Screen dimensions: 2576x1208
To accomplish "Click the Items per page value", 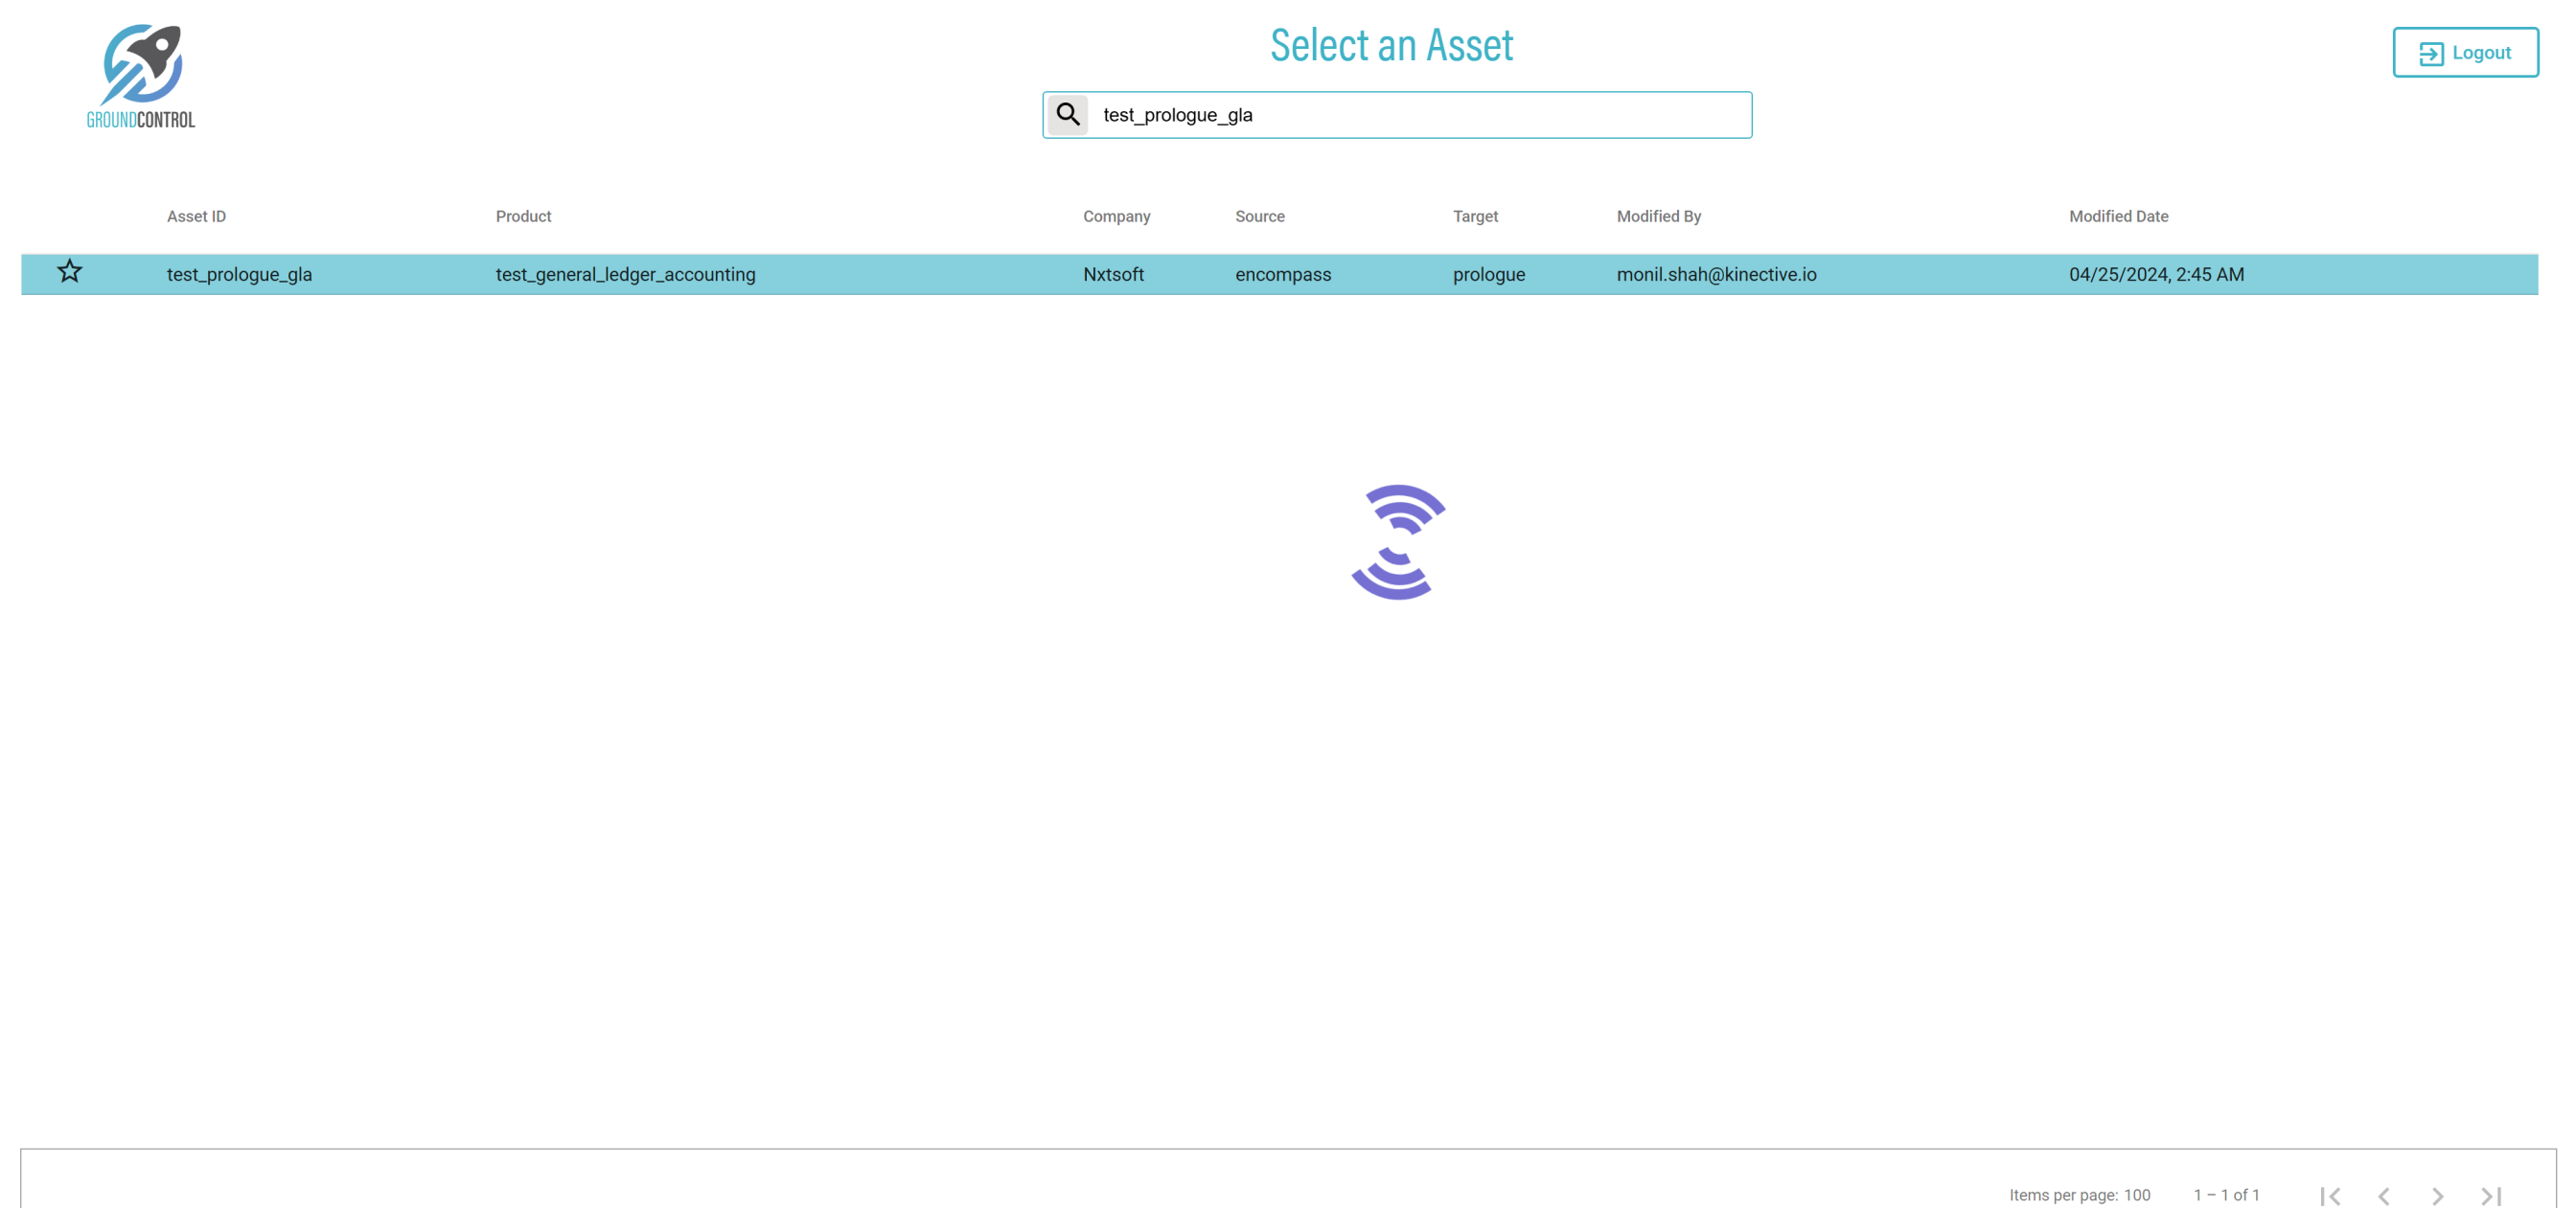I will 2136,1195.
